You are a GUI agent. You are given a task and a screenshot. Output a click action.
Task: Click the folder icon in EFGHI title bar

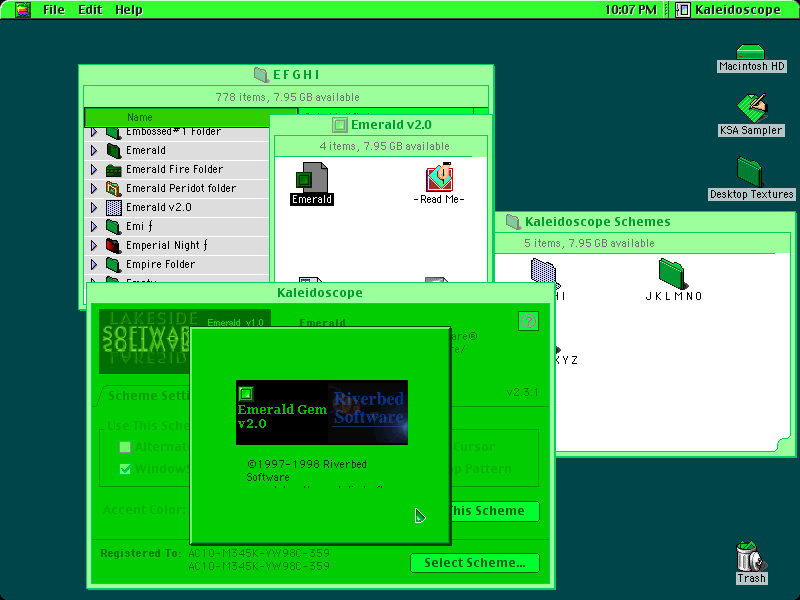click(261, 75)
